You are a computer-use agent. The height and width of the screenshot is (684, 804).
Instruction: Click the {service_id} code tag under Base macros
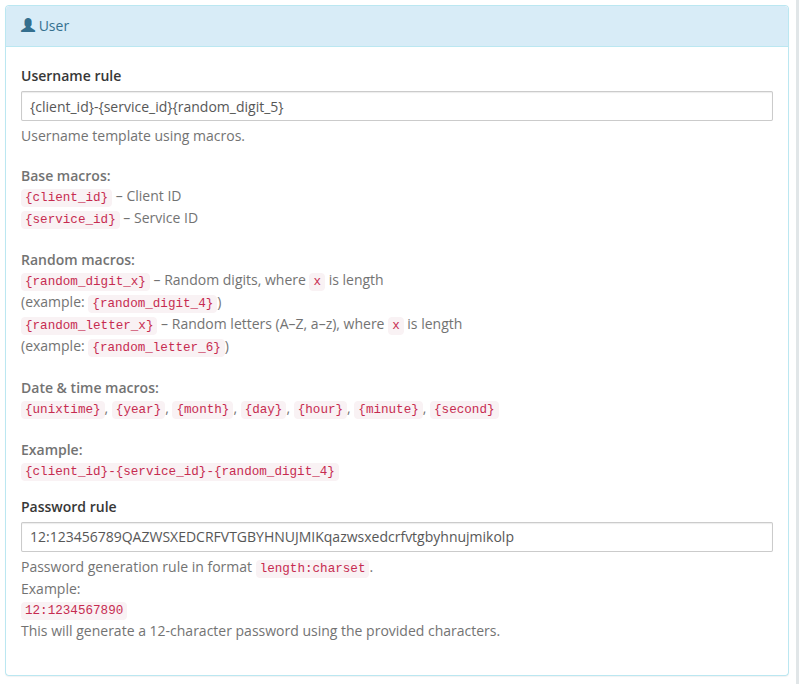[x=70, y=219]
